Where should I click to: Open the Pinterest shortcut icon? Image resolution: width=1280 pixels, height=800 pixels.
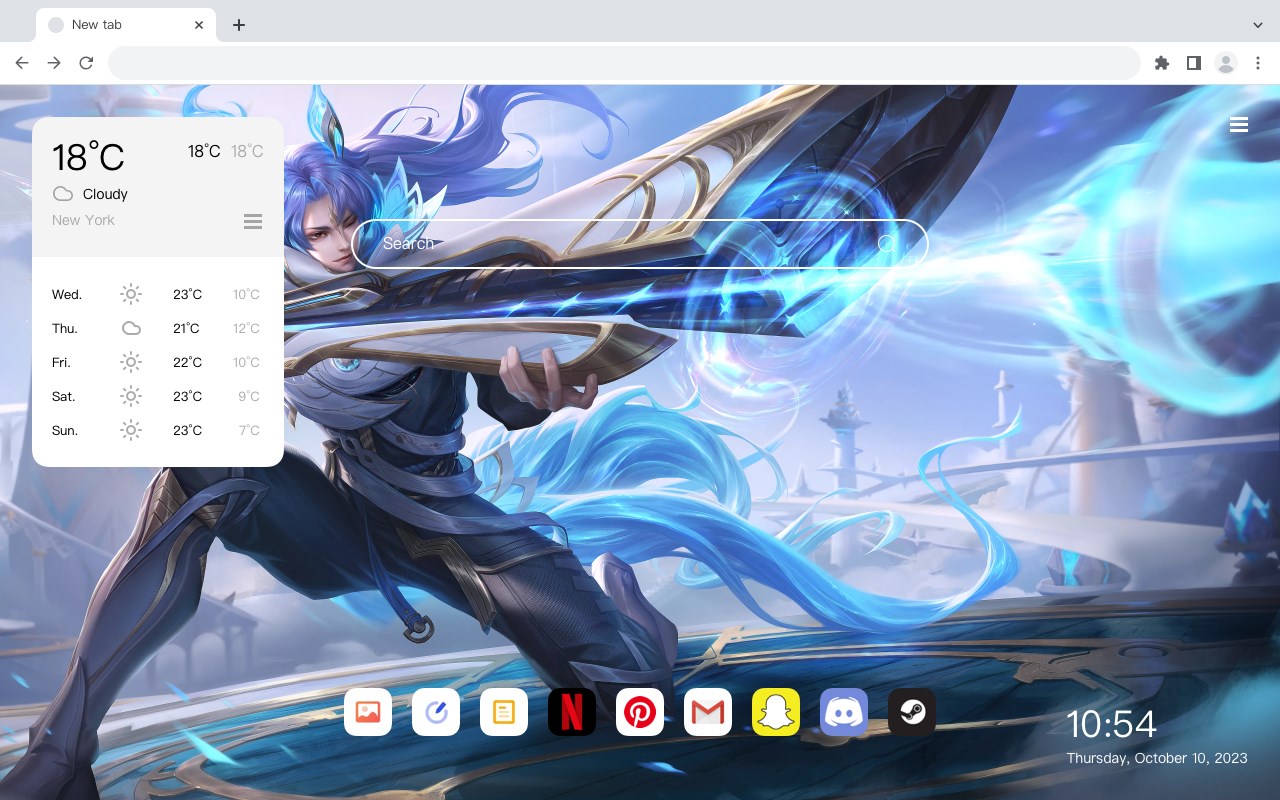click(640, 712)
